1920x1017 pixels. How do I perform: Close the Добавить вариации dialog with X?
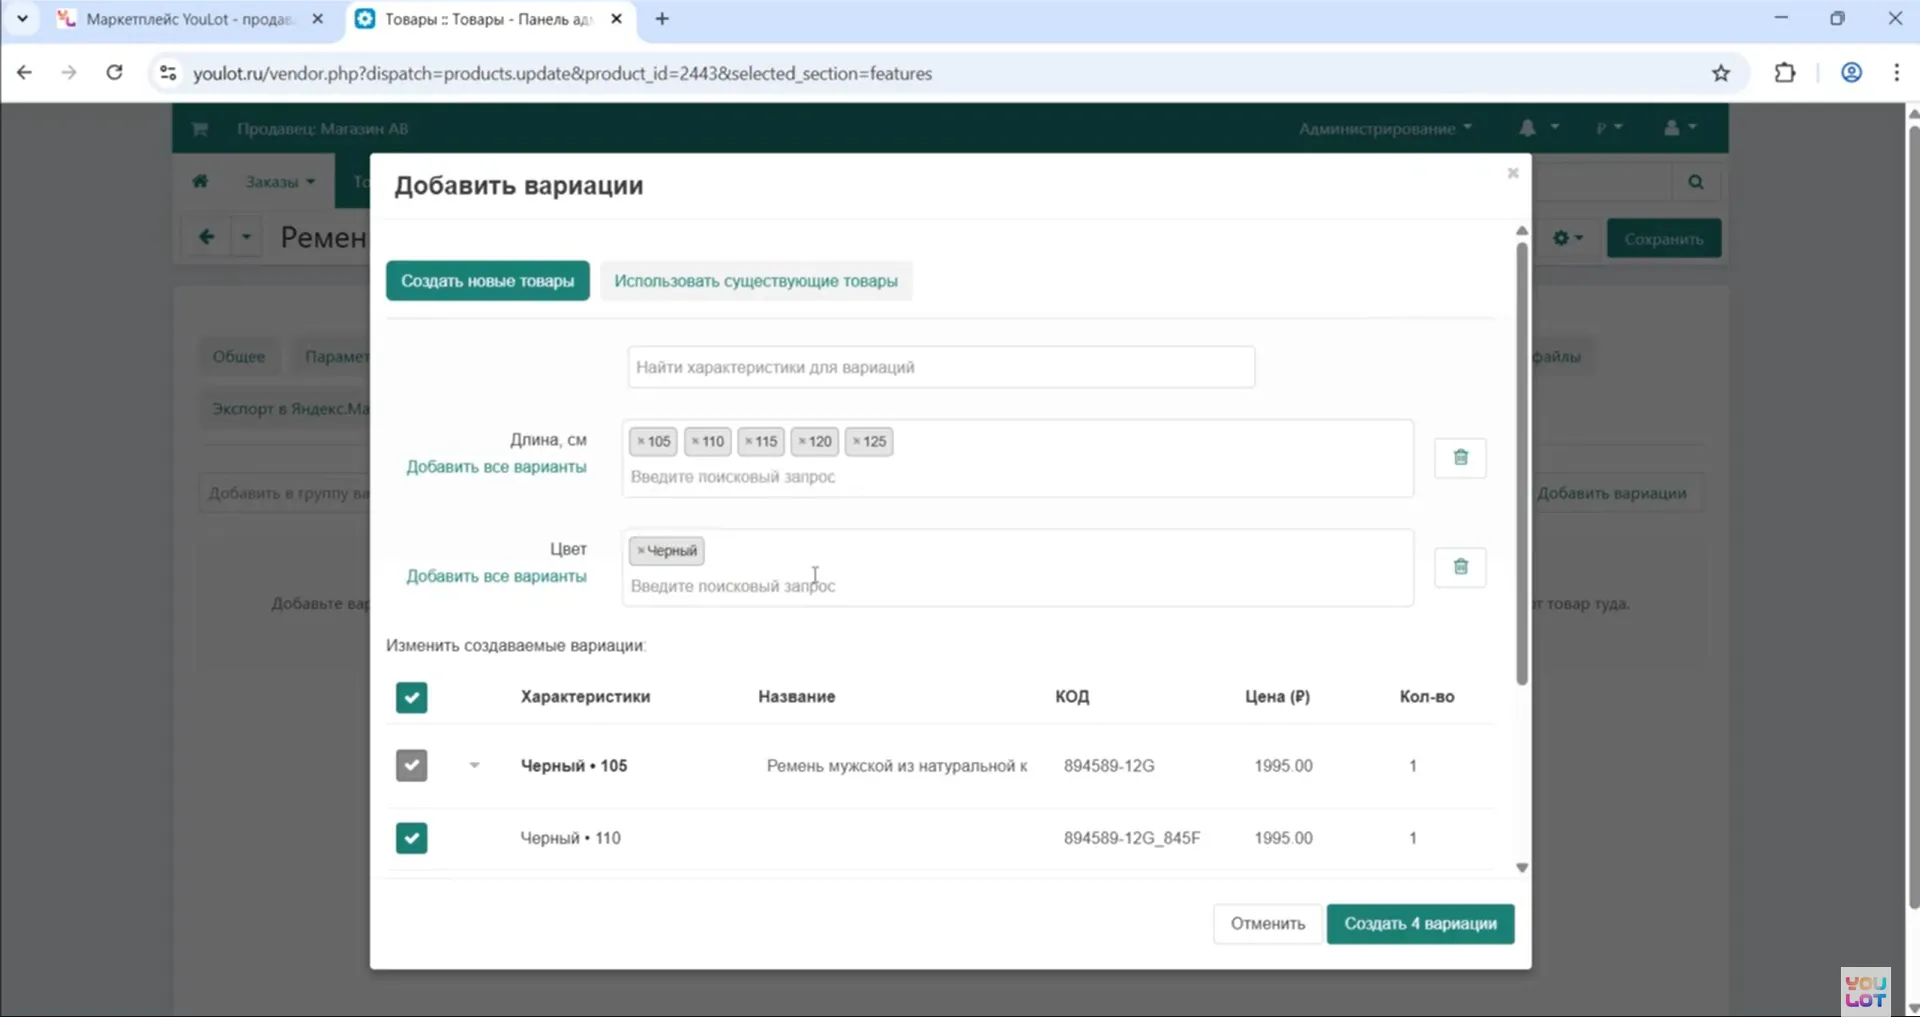pyautogui.click(x=1512, y=173)
